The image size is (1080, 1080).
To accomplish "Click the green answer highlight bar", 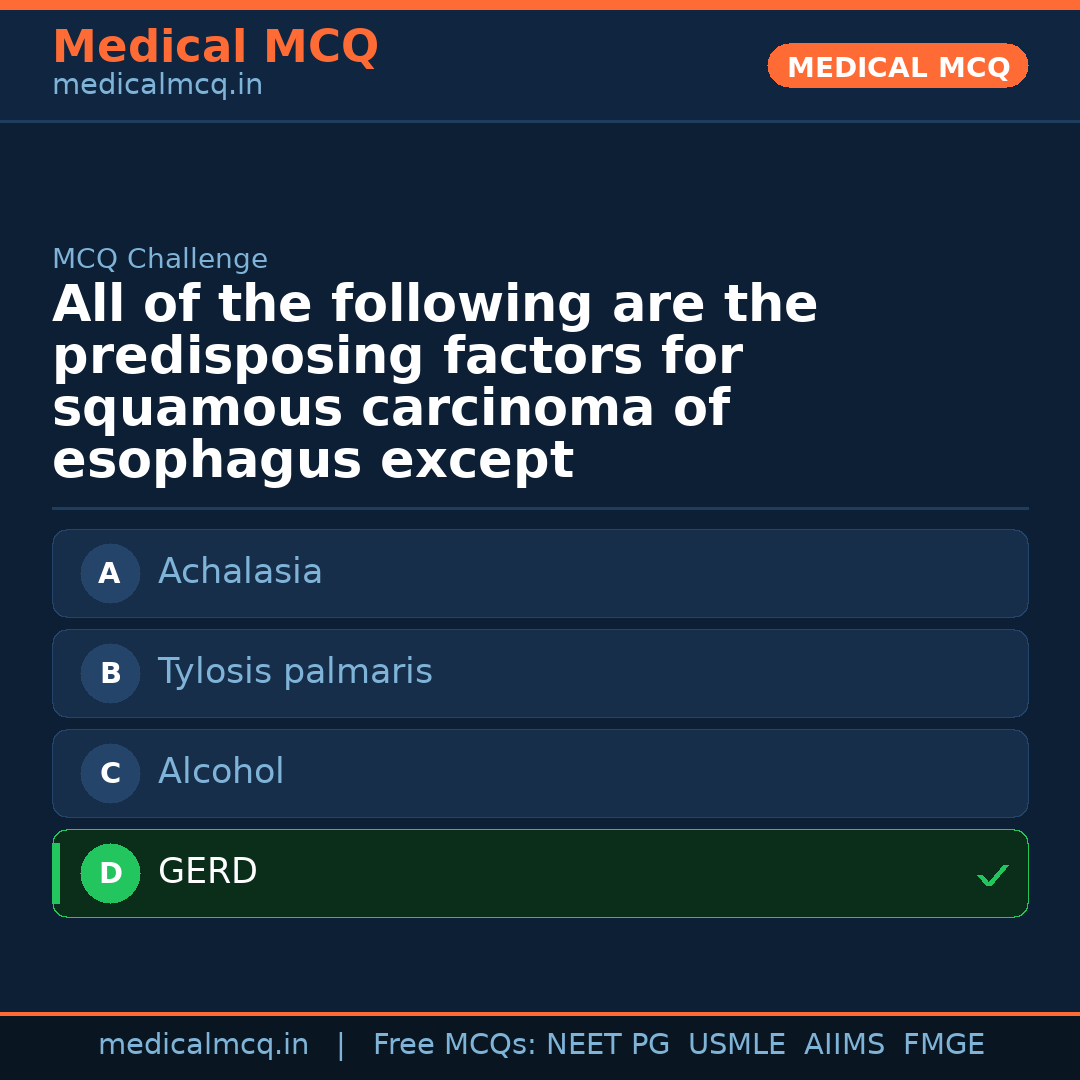I will pos(55,873).
